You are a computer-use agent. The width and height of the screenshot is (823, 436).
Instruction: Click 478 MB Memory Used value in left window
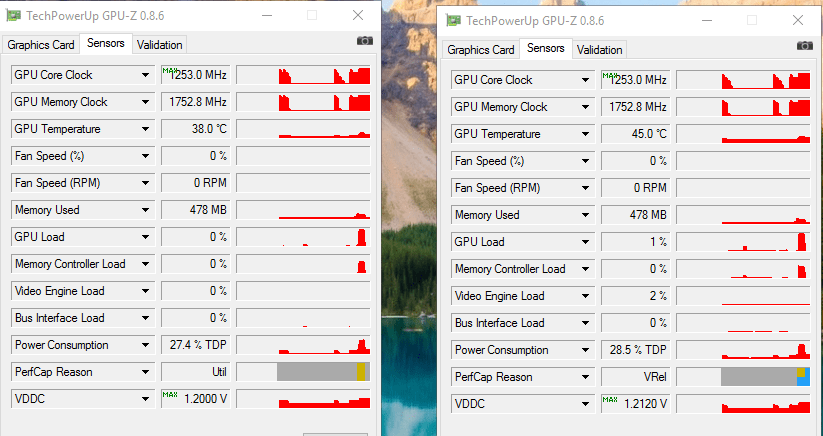(x=196, y=210)
